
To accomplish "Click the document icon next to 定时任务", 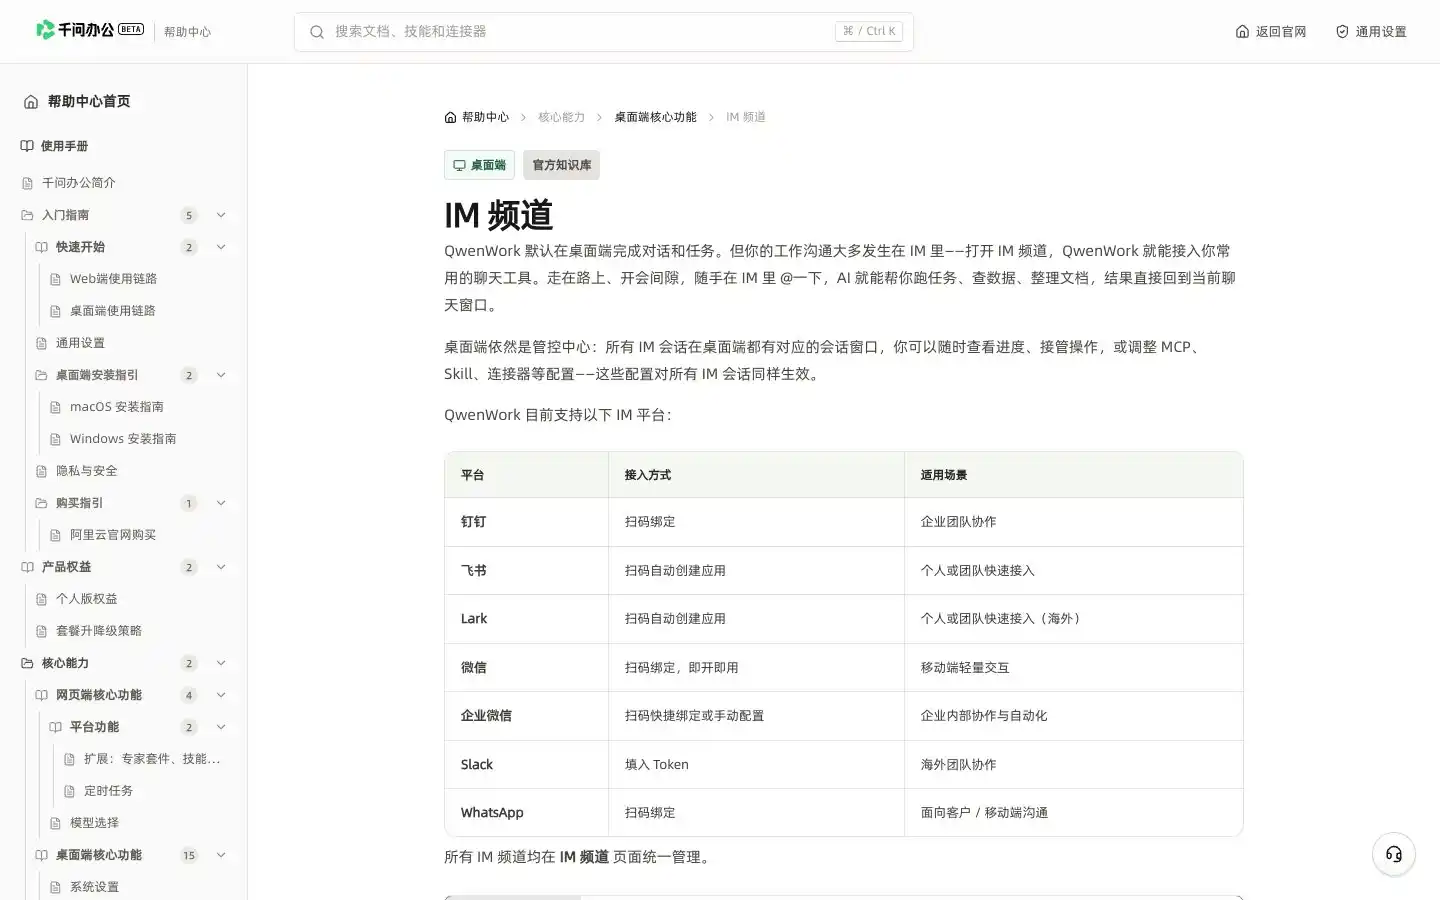I will click(69, 791).
